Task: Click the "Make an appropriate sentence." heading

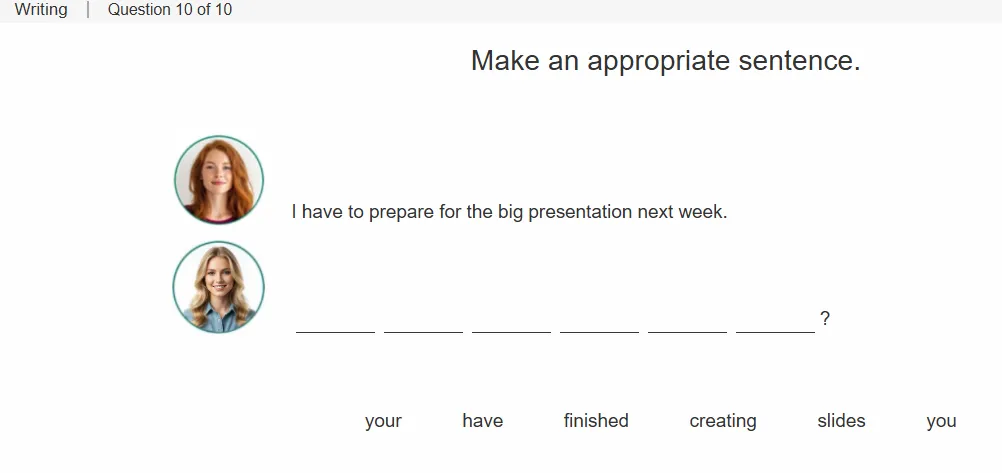Action: pyautogui.click(x=666, y=61)
